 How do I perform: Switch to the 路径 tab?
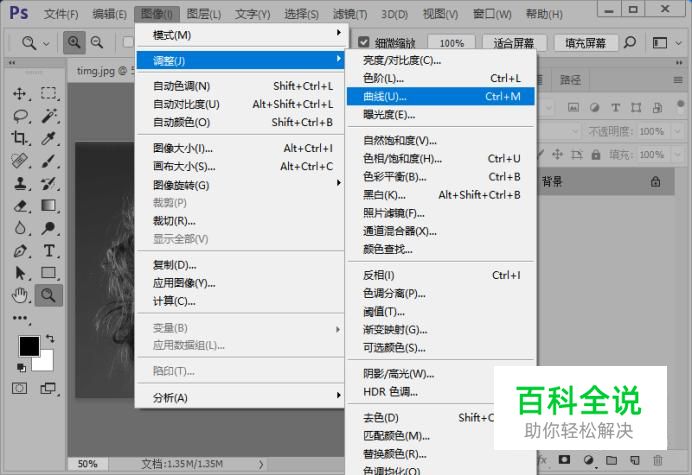(570, 80)
